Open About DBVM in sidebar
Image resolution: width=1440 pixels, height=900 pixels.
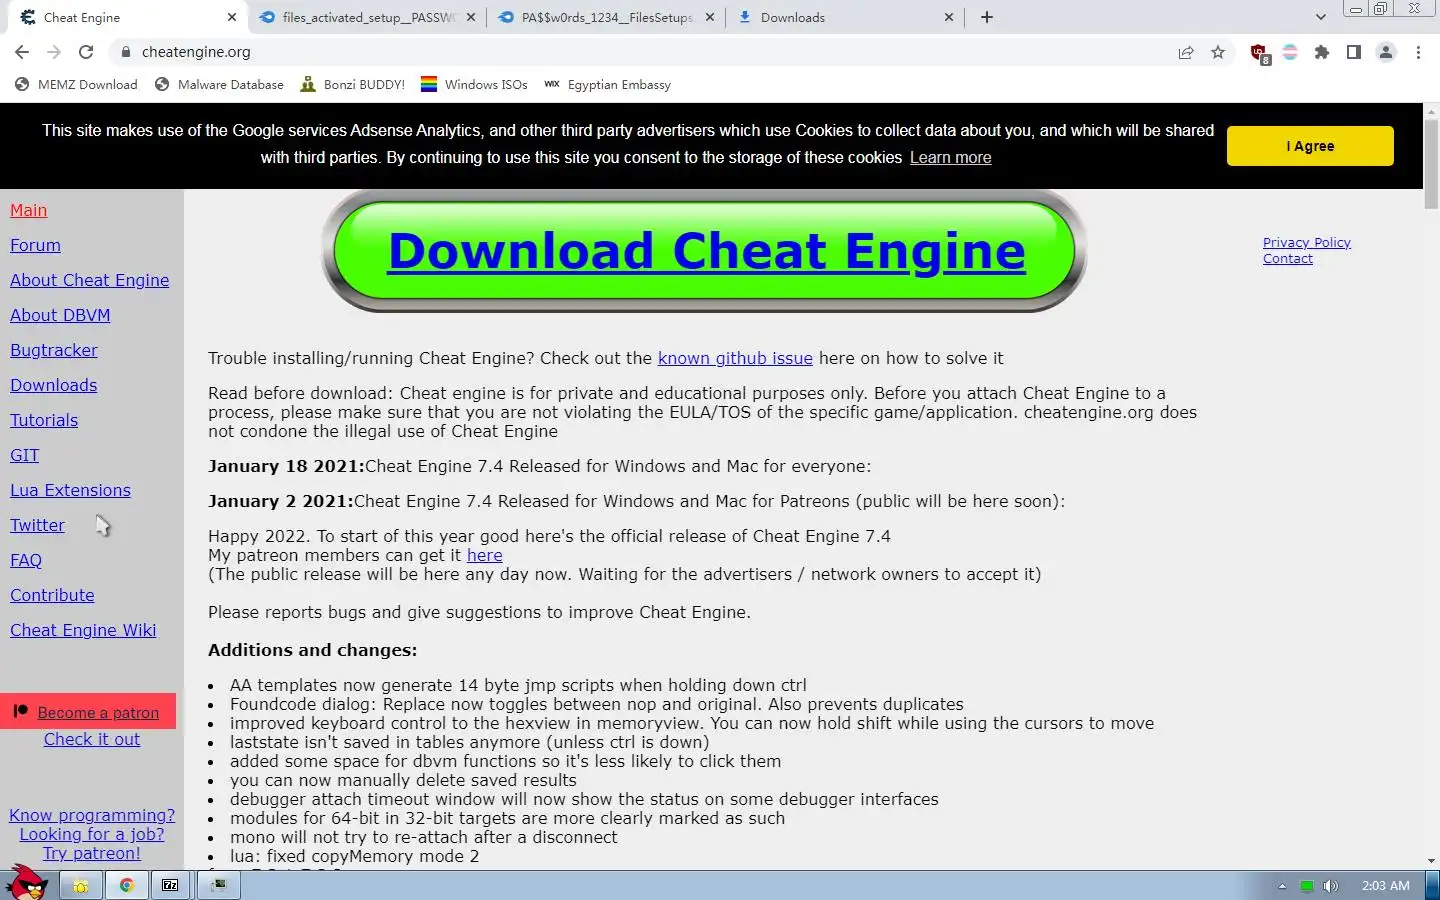60,315
